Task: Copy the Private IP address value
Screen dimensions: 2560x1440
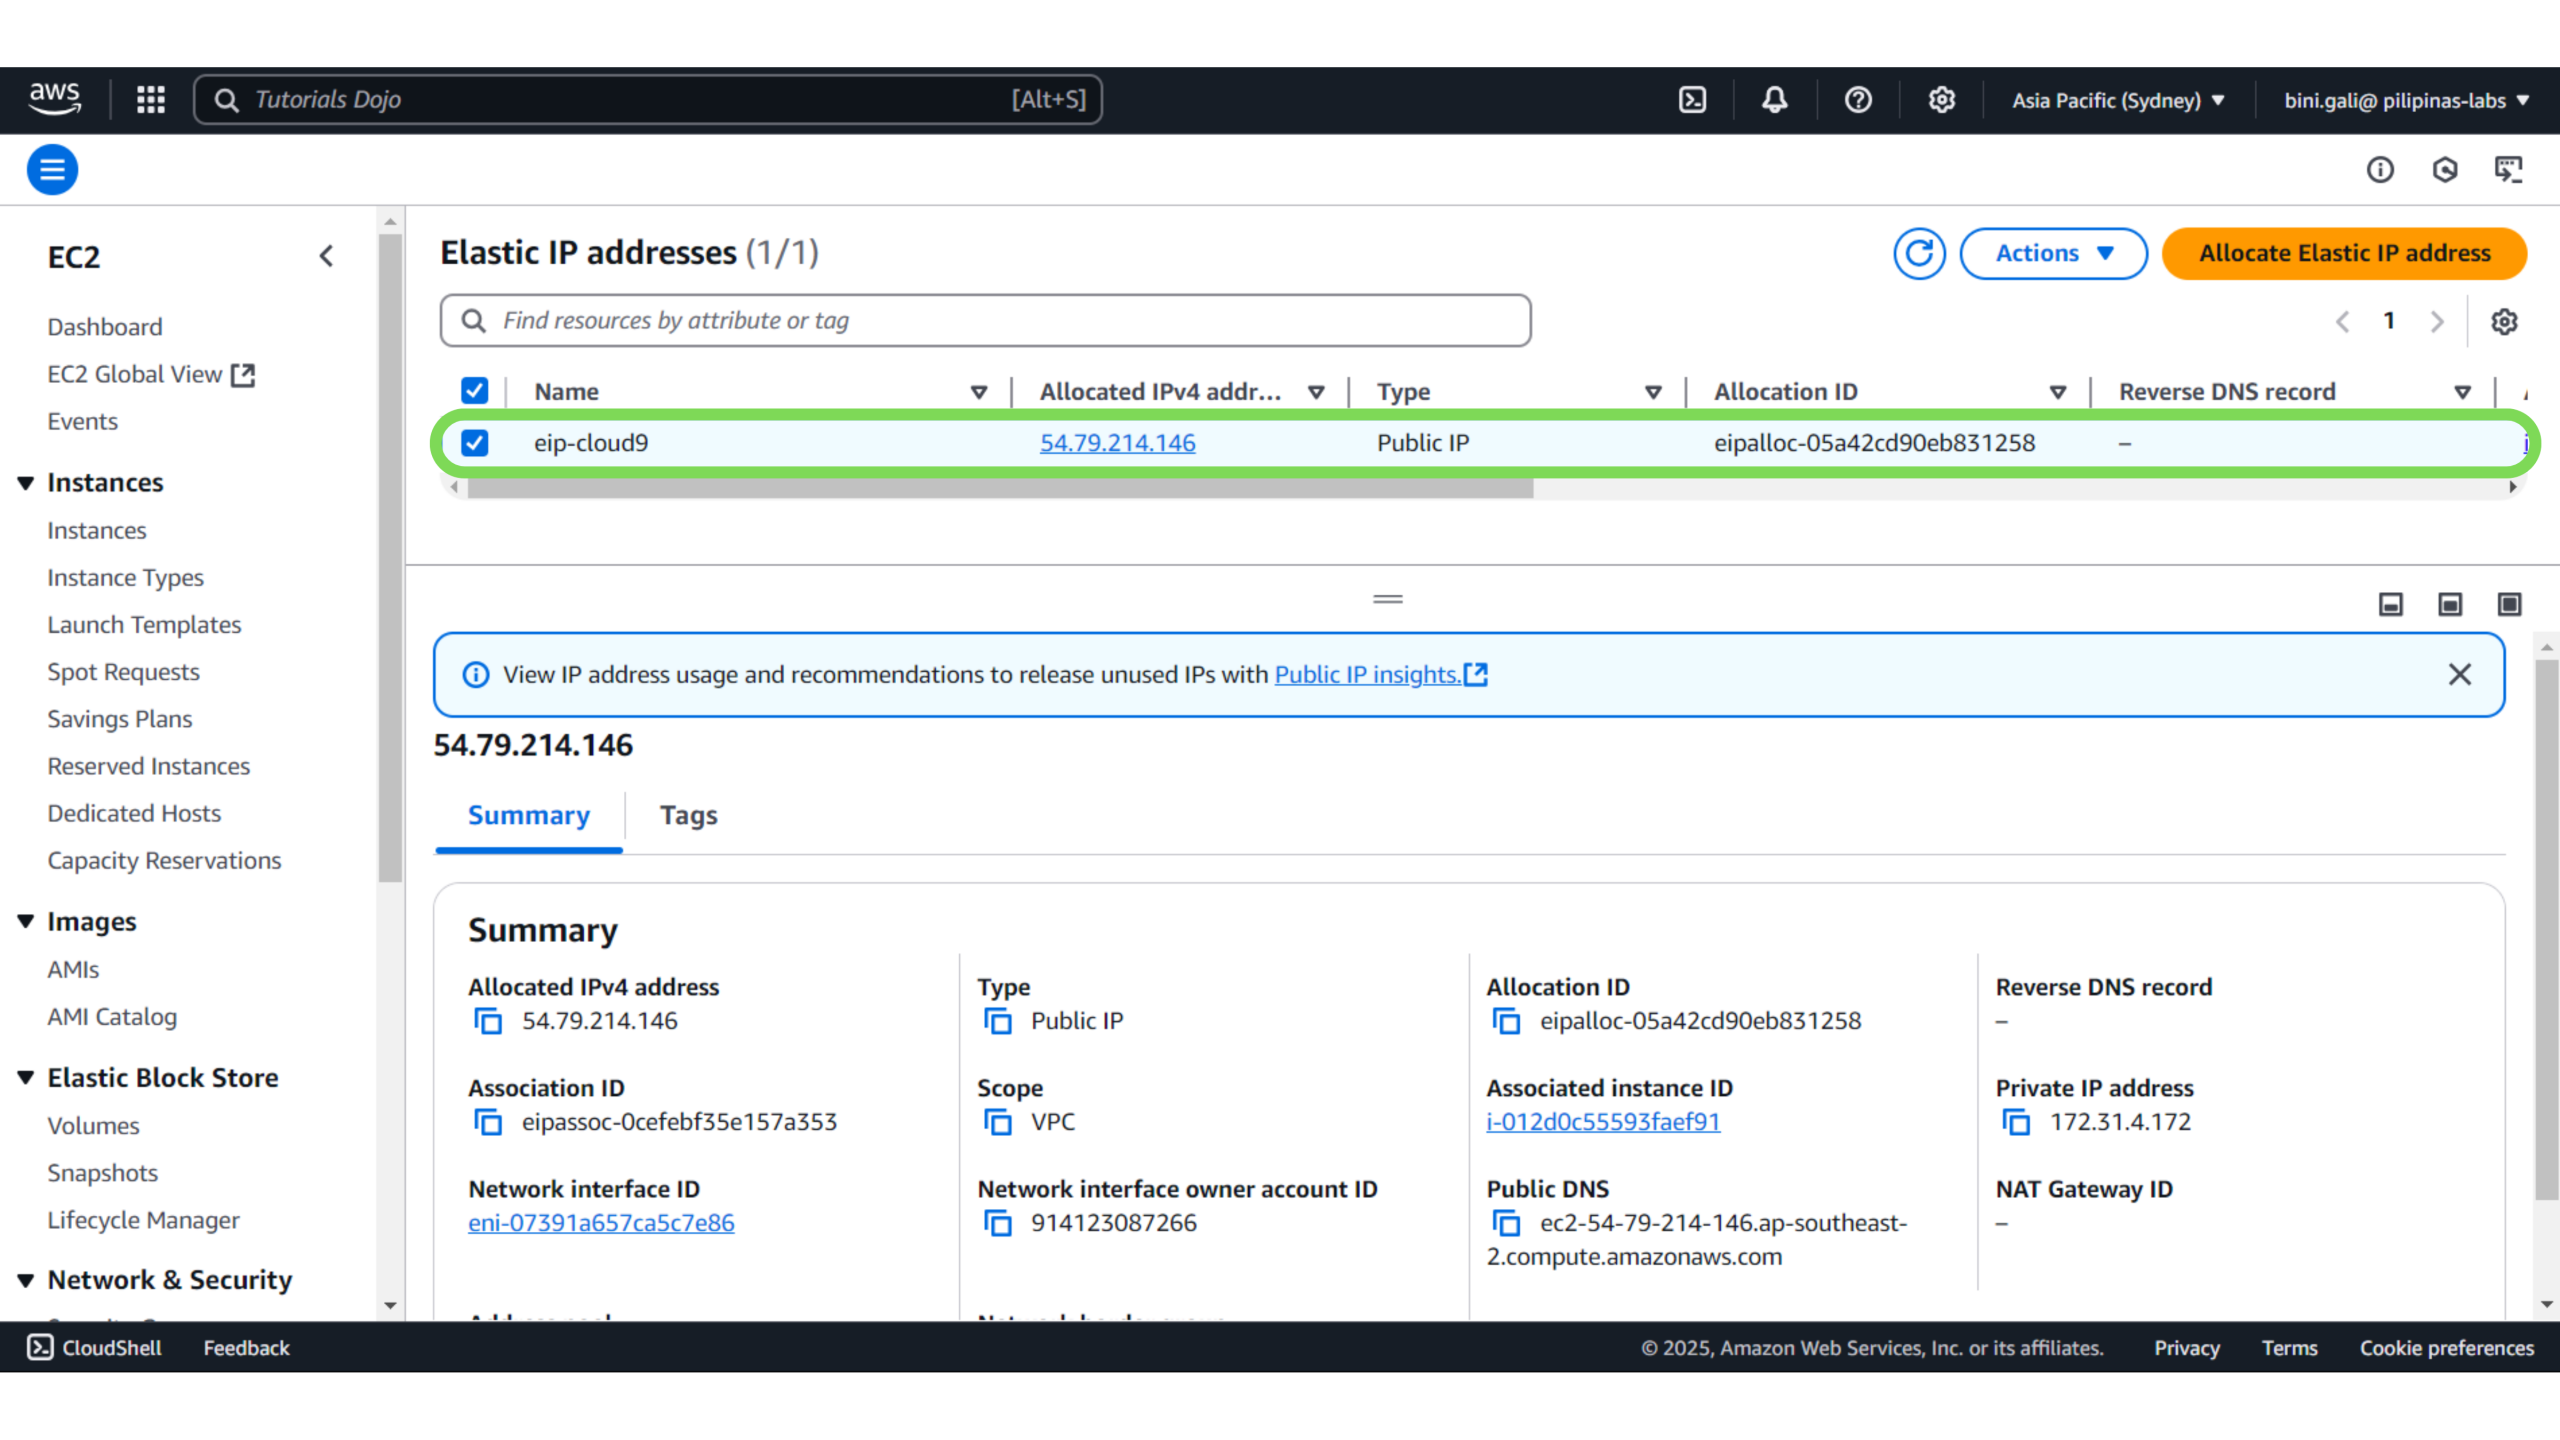Action: click(x=2016, y=1122)
